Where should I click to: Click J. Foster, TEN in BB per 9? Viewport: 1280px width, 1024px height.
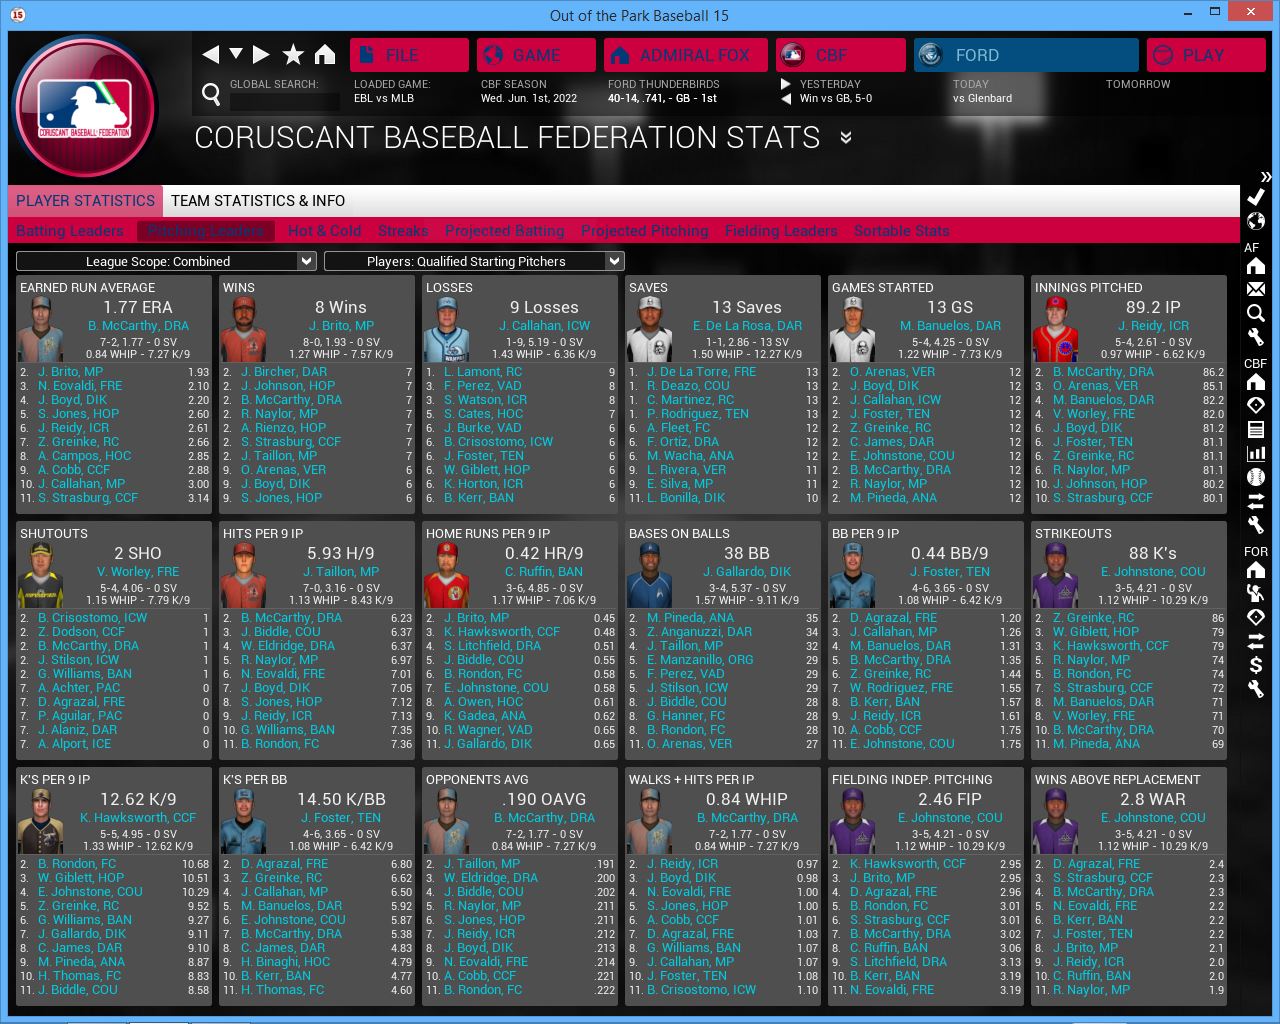[950, 572]
